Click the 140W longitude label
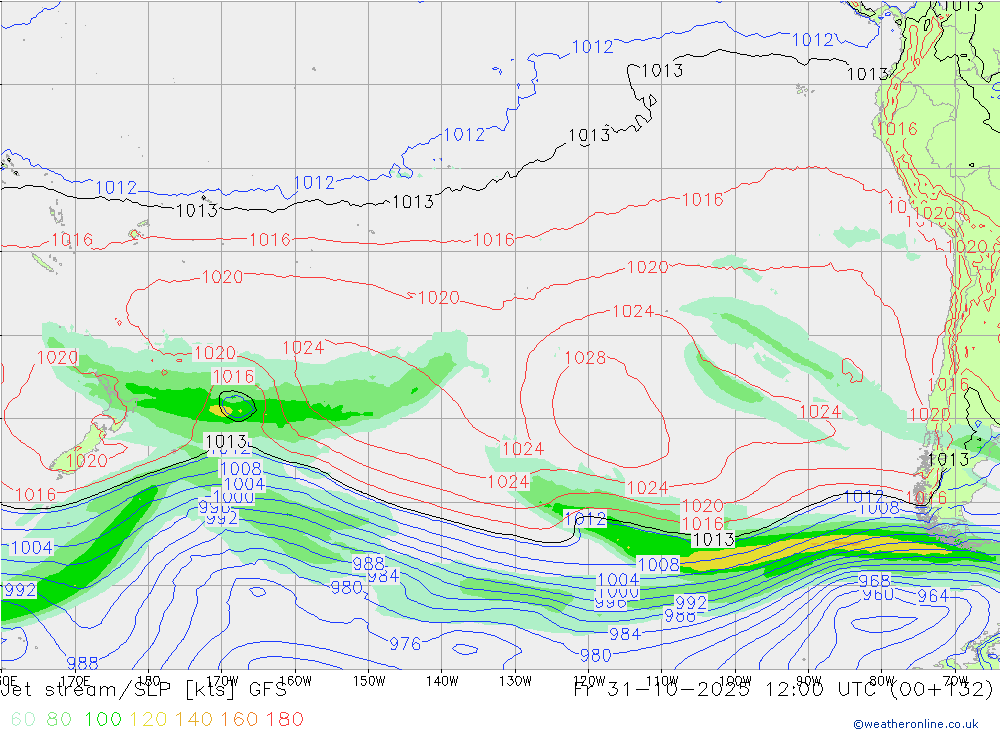Screen dimensions: 1000x733 [442, 681]
